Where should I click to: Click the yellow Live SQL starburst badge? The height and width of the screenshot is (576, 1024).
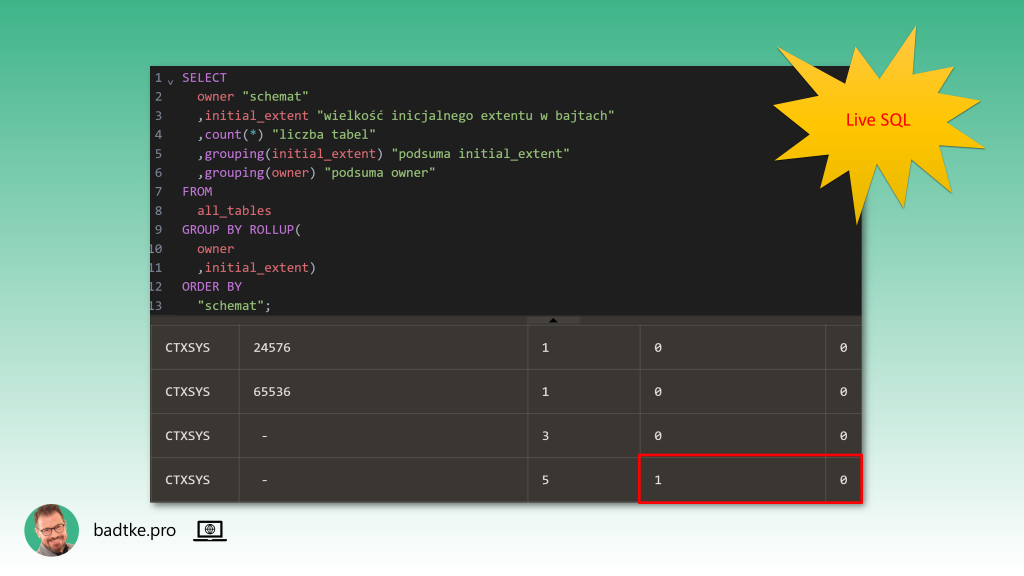[877, 121]
